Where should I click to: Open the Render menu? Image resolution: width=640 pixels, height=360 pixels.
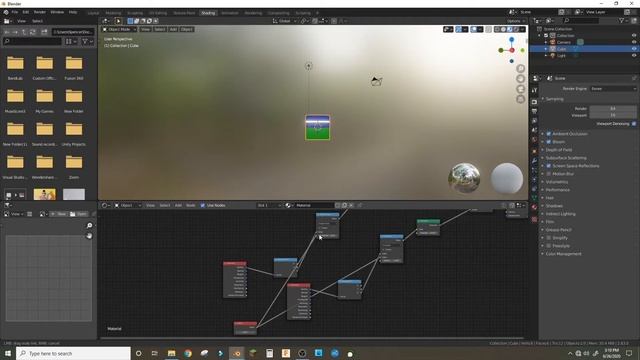(40, 12)
